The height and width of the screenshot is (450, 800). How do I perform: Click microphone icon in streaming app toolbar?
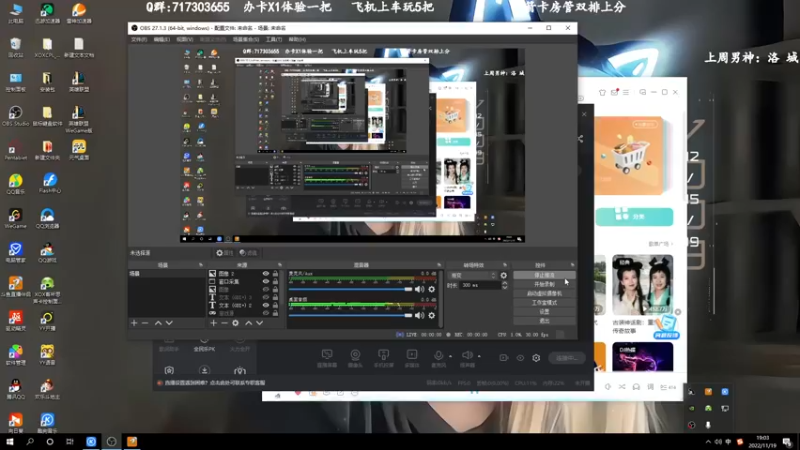[x=438, y=355]
